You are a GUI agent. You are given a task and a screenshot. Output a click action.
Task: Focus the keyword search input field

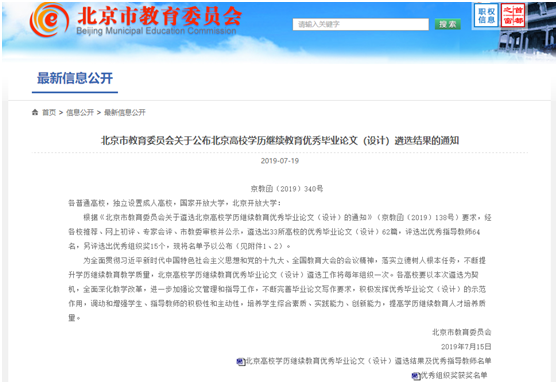(360, 24)
